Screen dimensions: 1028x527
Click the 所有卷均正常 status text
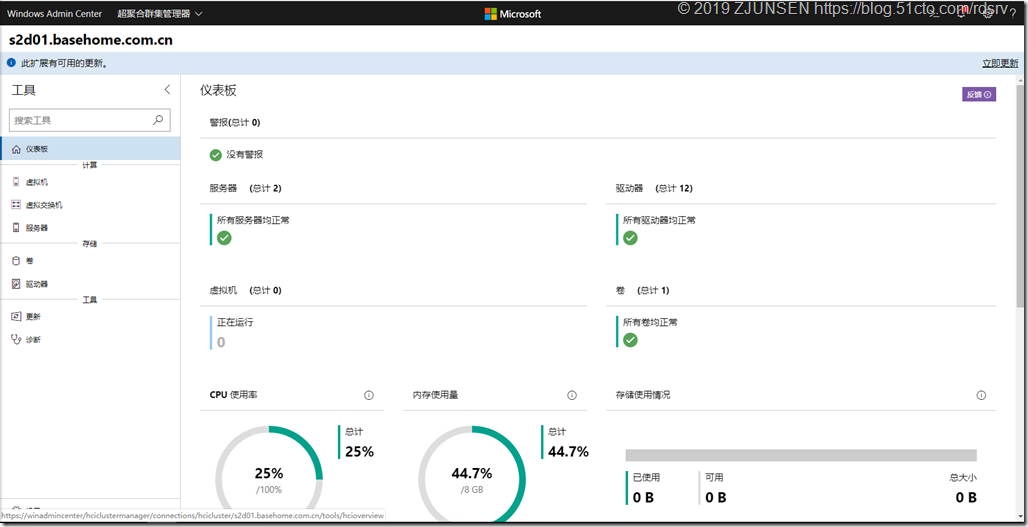(x=650, y=322)
